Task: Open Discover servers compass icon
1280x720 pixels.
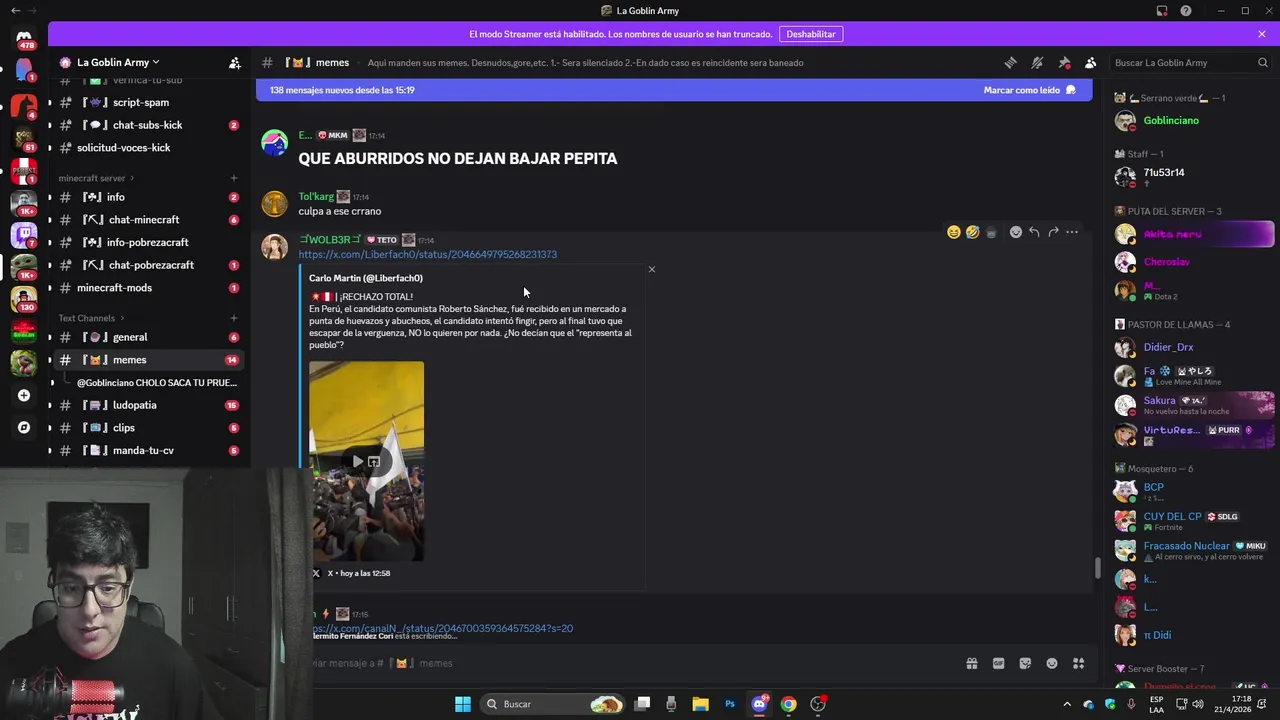Action: pos(24,427)
